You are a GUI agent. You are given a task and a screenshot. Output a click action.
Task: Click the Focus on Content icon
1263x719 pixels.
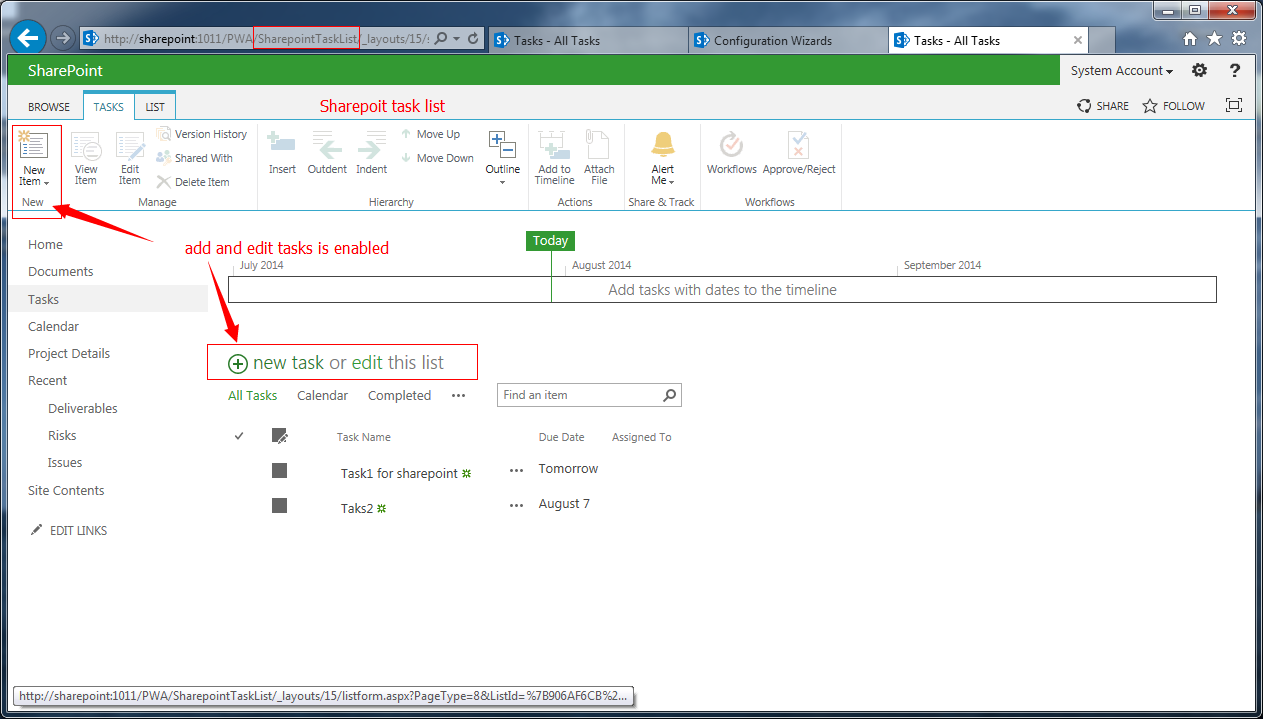[1234, 105]
